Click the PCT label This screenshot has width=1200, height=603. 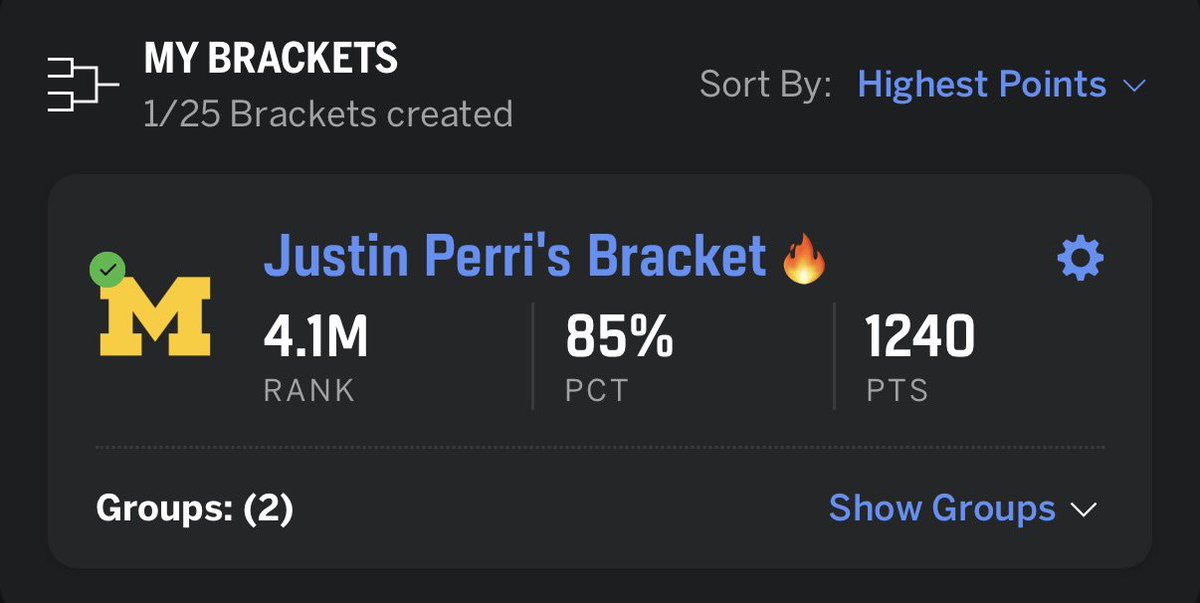coord(597,390)
